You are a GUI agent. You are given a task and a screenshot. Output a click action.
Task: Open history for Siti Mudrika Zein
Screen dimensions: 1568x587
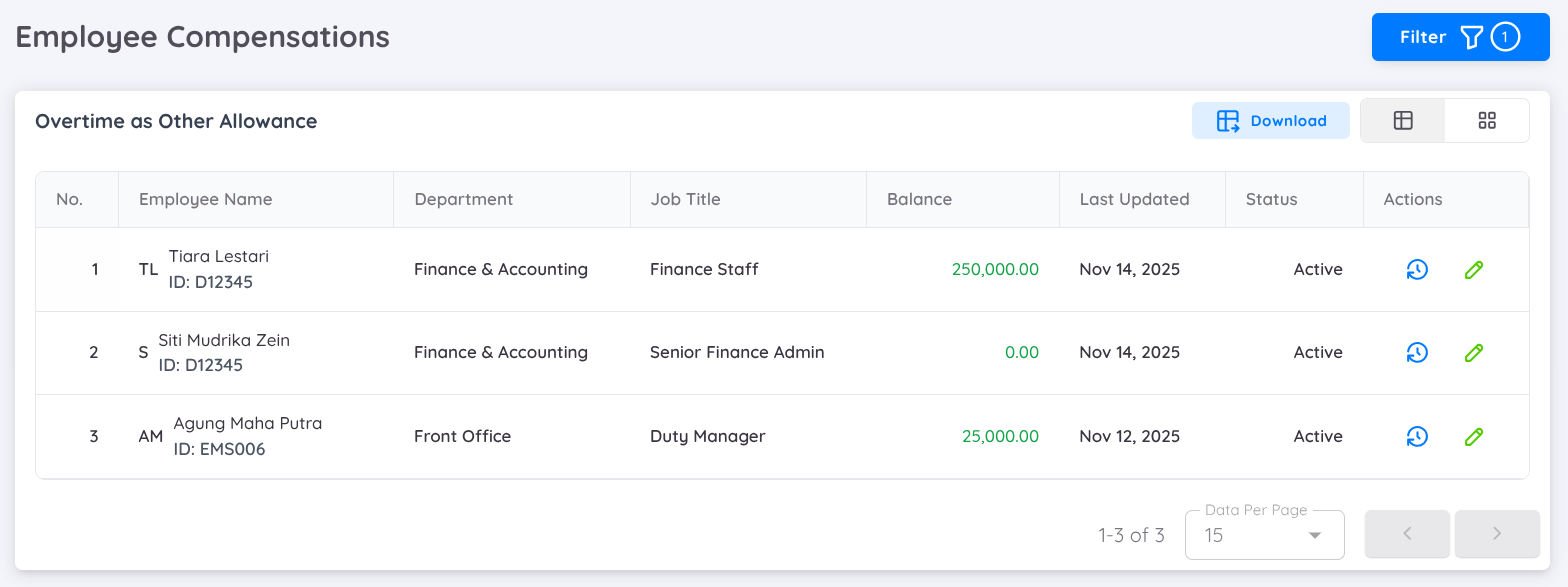pos(1416,352)
